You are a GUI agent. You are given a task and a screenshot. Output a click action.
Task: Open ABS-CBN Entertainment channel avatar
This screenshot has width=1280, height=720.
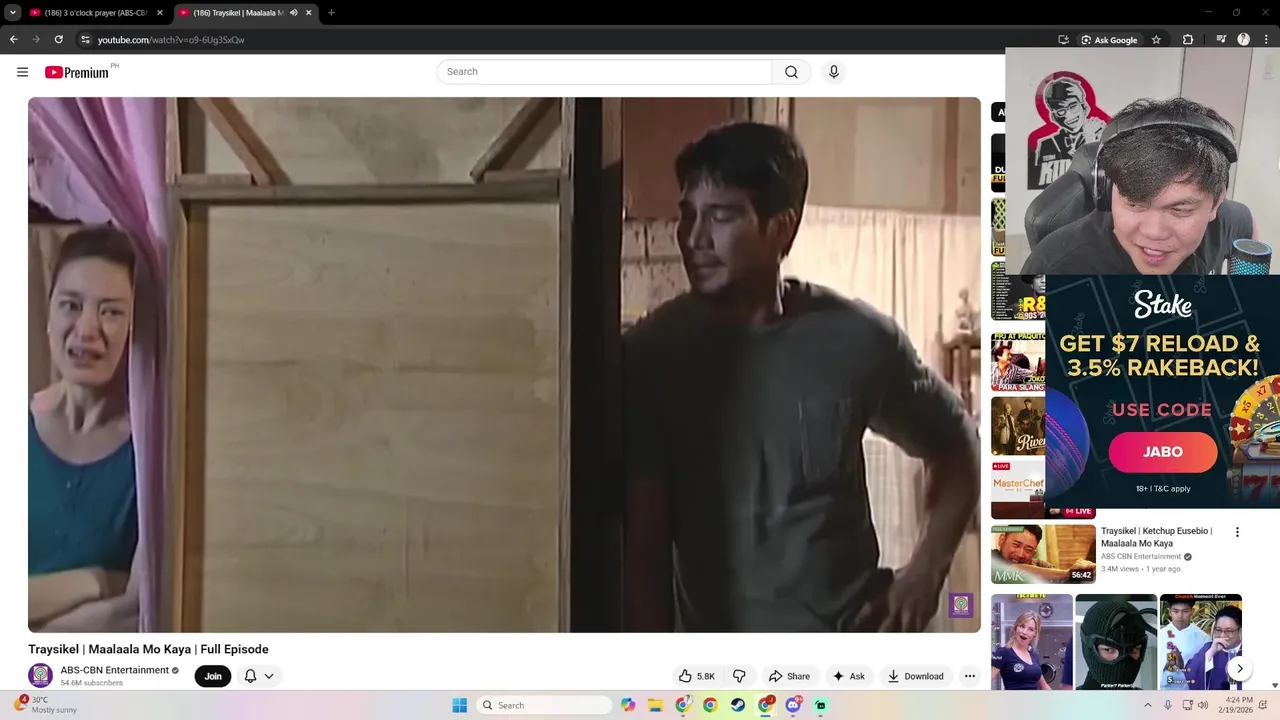click(x=40, y=676)
